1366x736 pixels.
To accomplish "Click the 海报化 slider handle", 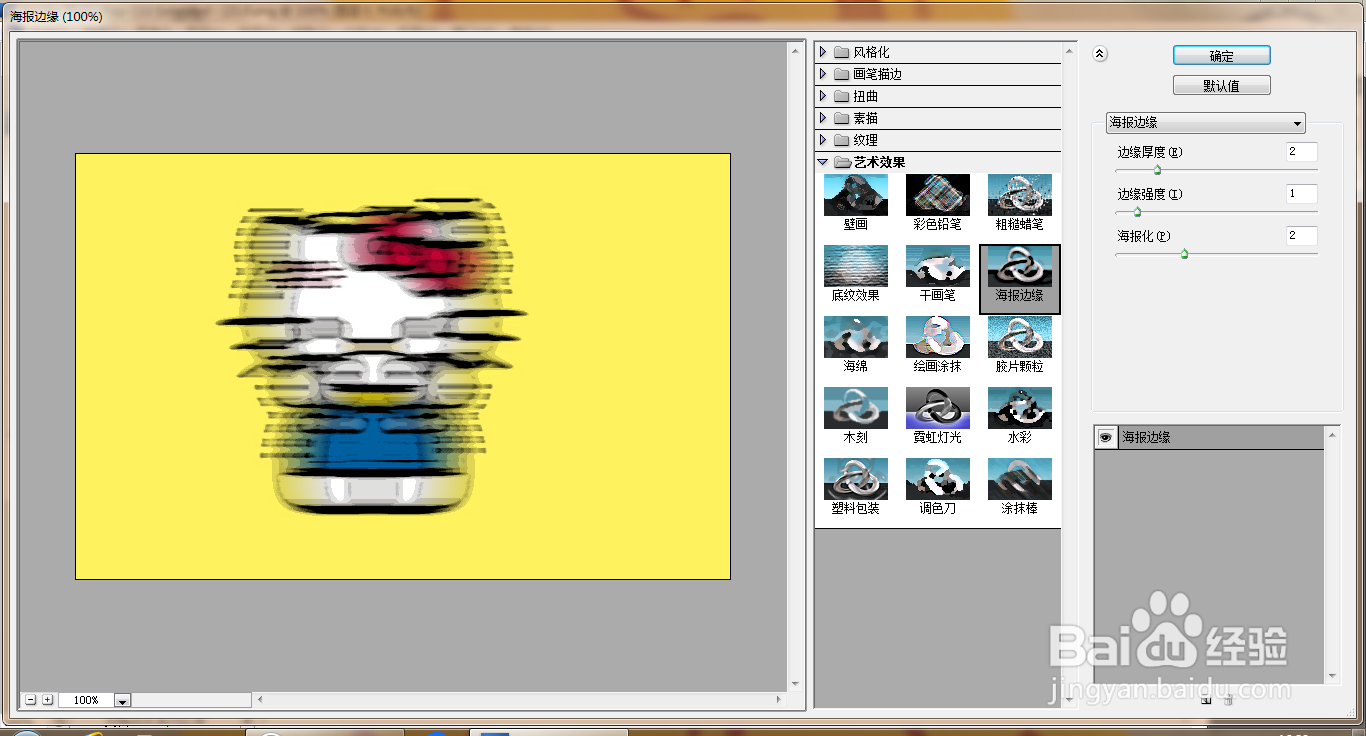I will coord(1184,254).
